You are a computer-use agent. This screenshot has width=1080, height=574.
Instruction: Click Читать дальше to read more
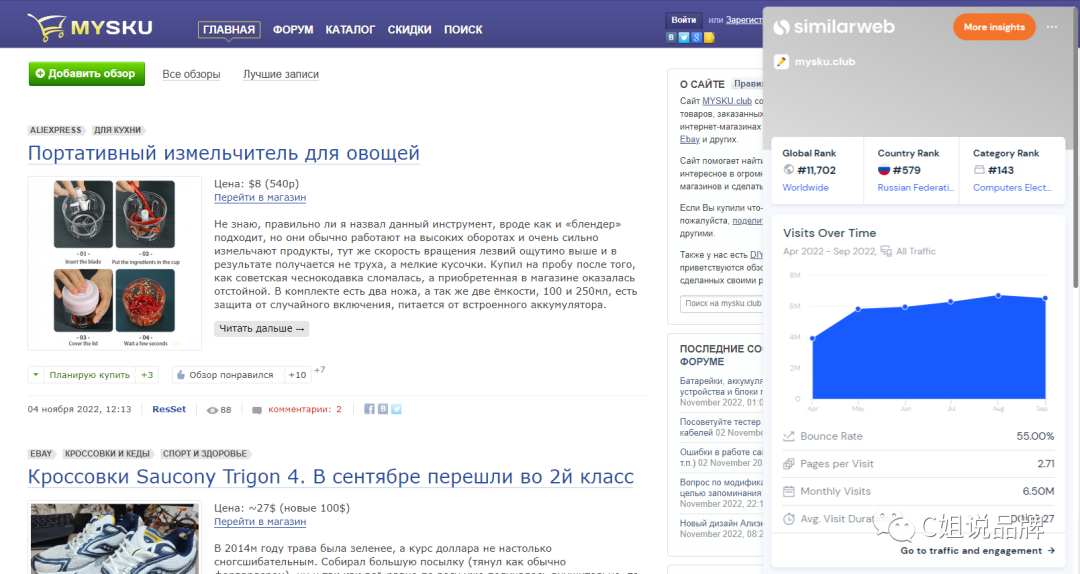click(x=262, y=329)
